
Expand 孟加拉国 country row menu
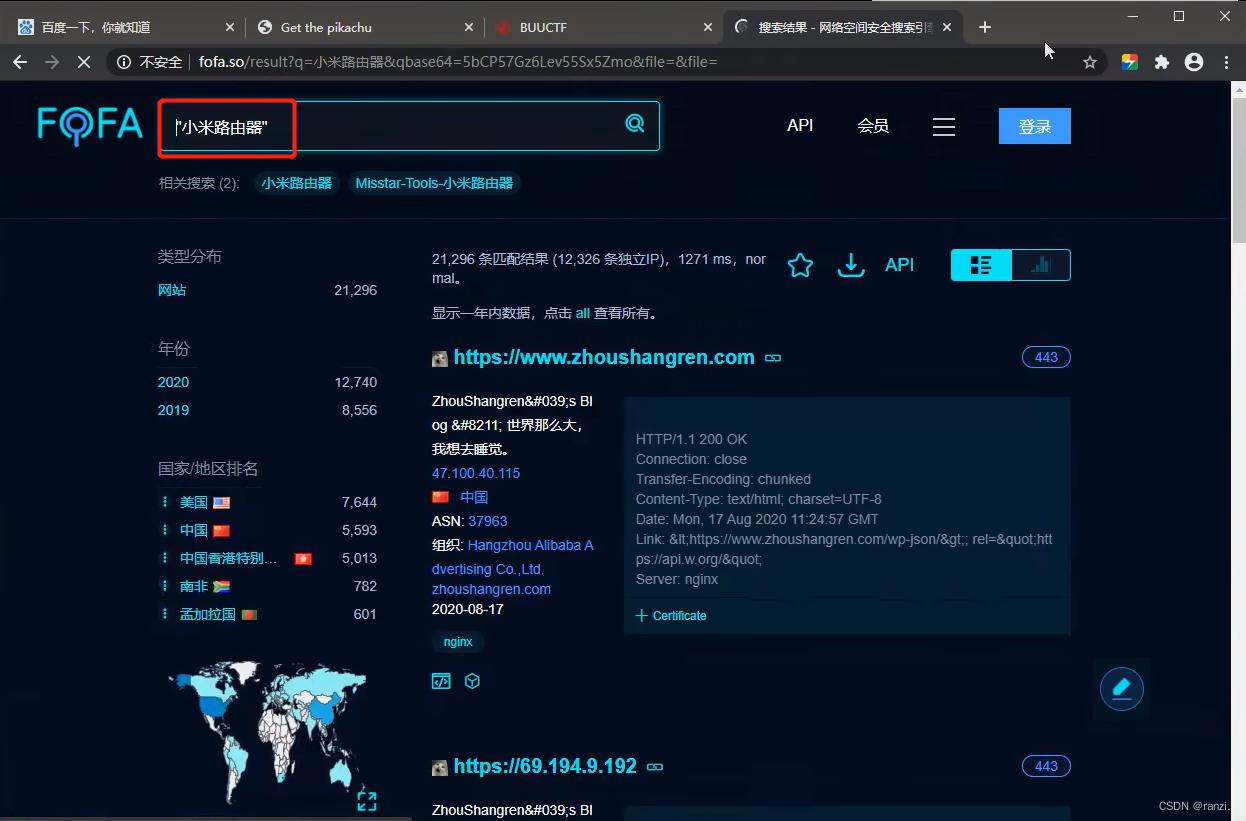(x=165, y=614)
